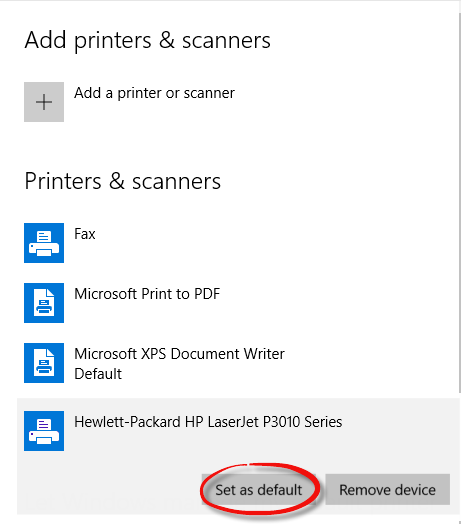Screen dimensions: 461x524
Task: Click blank space right of Fax entry
Action: (x=267, y=243)
